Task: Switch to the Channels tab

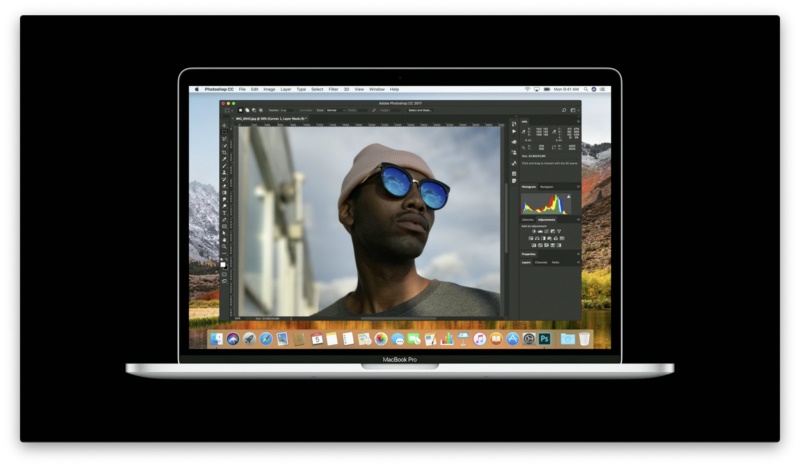Action: click(541, 262)
